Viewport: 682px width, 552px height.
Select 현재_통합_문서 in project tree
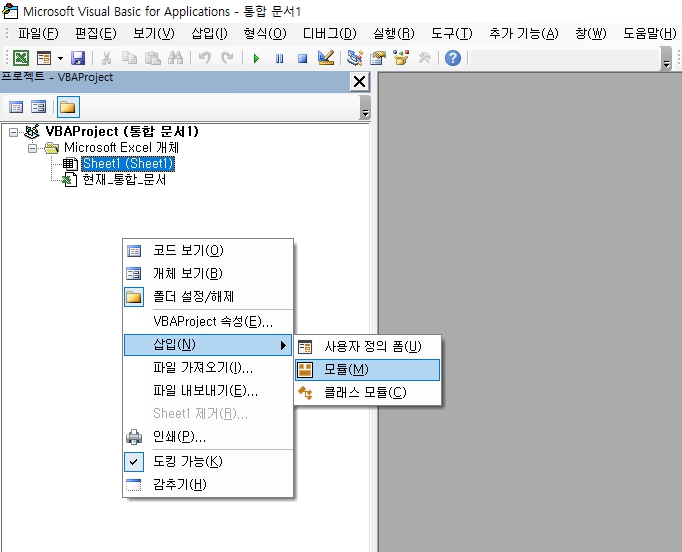coord(124,180)
